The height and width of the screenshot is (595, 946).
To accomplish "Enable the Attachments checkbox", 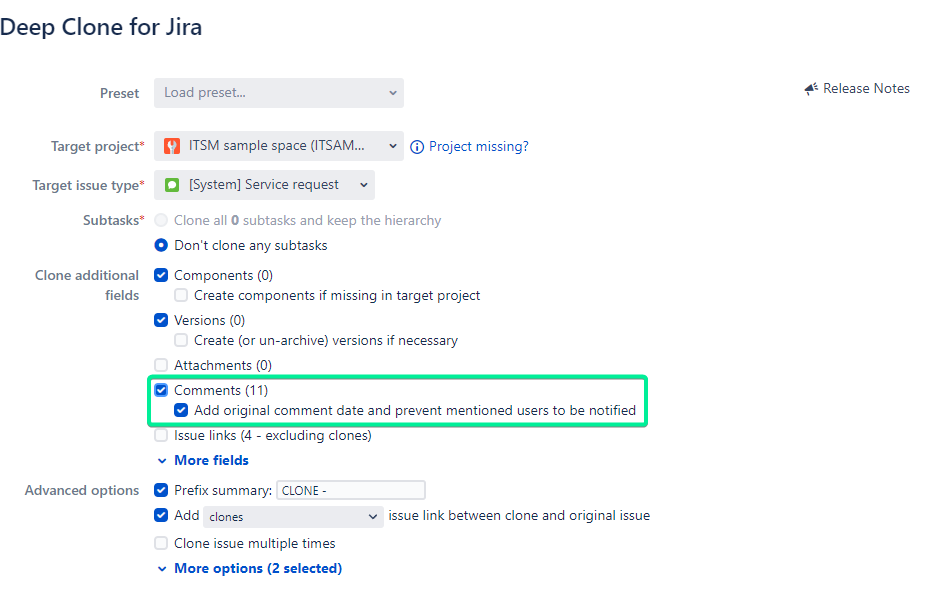I will (x=161, y=364).
